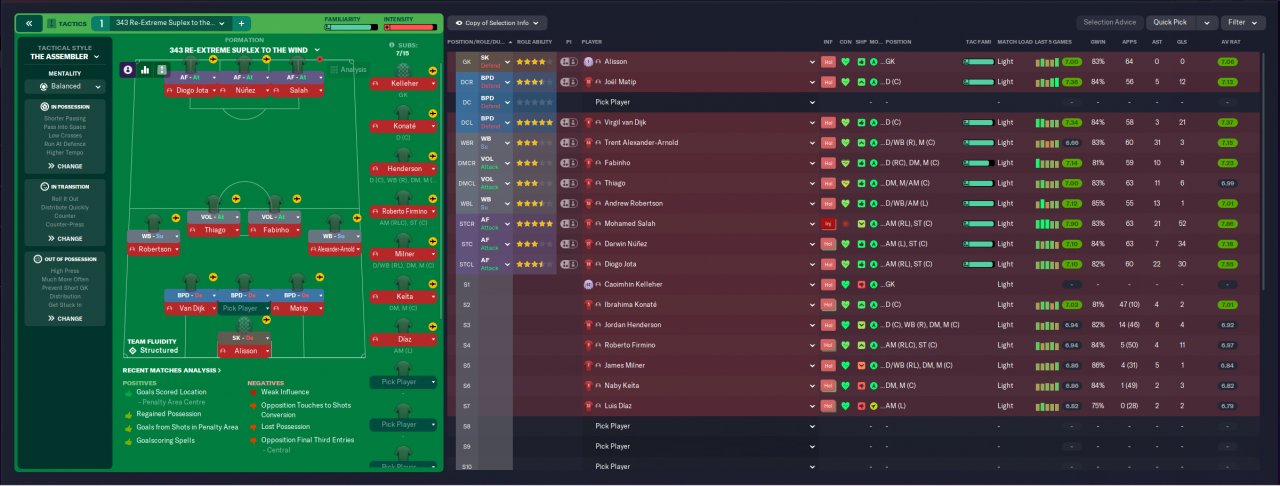Collapse the tactics panel with double-arrow icon
The height and width of the screenshot is (486, 1280).
[29, 23]
